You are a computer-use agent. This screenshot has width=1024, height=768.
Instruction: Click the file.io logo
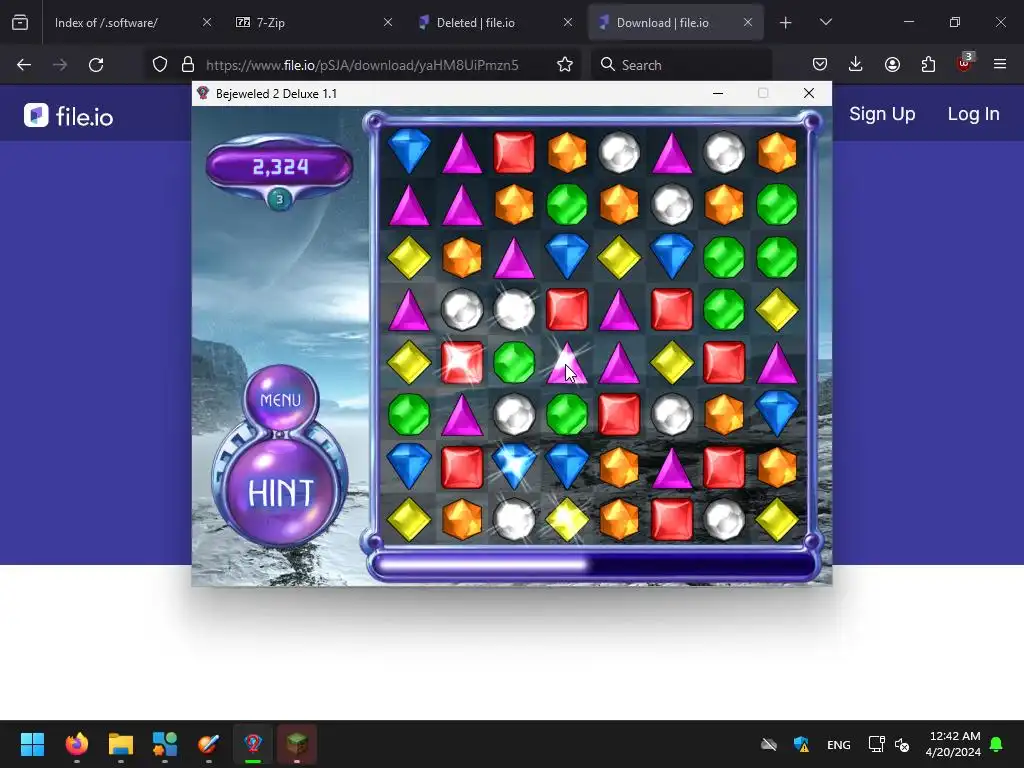(x=69, y=116)
